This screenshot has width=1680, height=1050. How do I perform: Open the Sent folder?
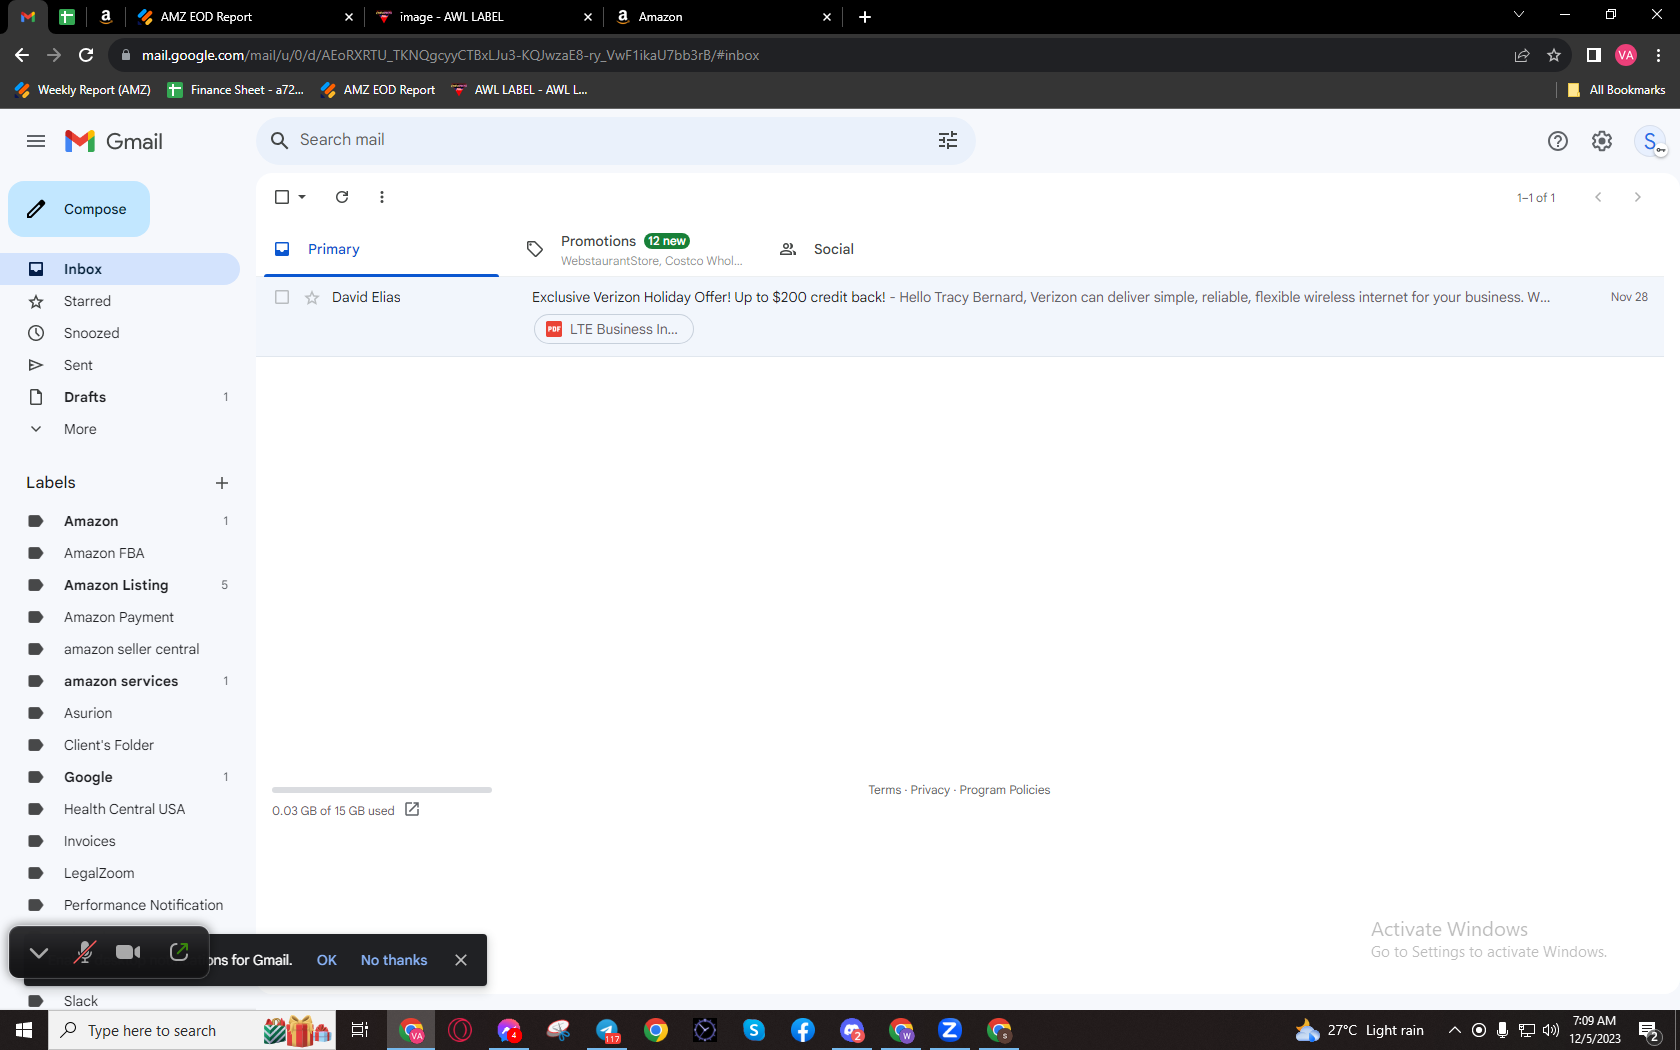pos(120,365)
